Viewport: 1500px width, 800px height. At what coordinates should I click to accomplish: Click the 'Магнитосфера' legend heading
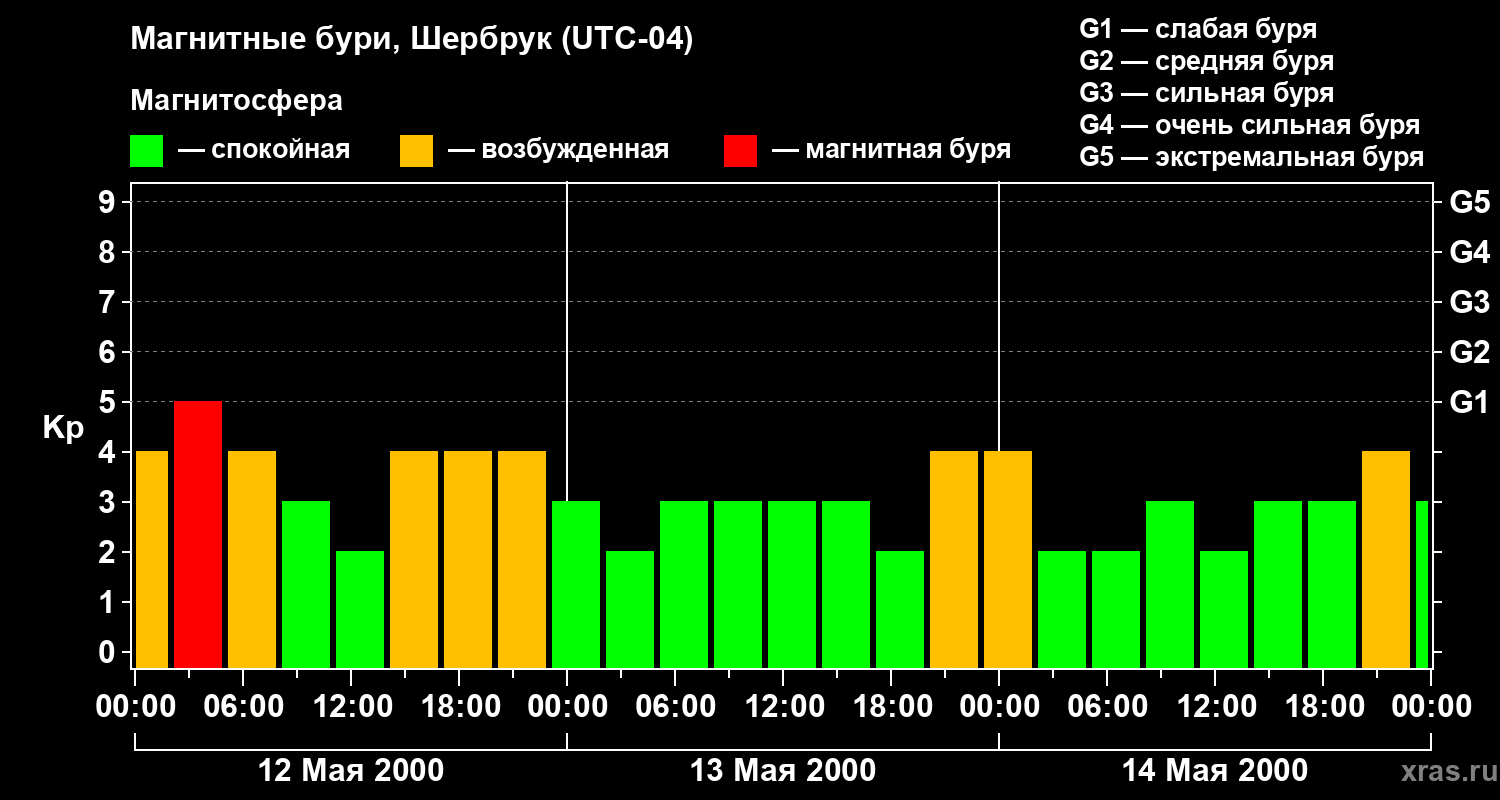236,101
